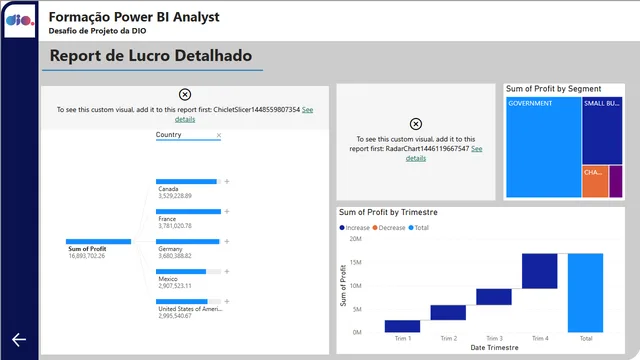Expand the United States of America node
This screenshot has width=640, height=360.
[227, 301]
